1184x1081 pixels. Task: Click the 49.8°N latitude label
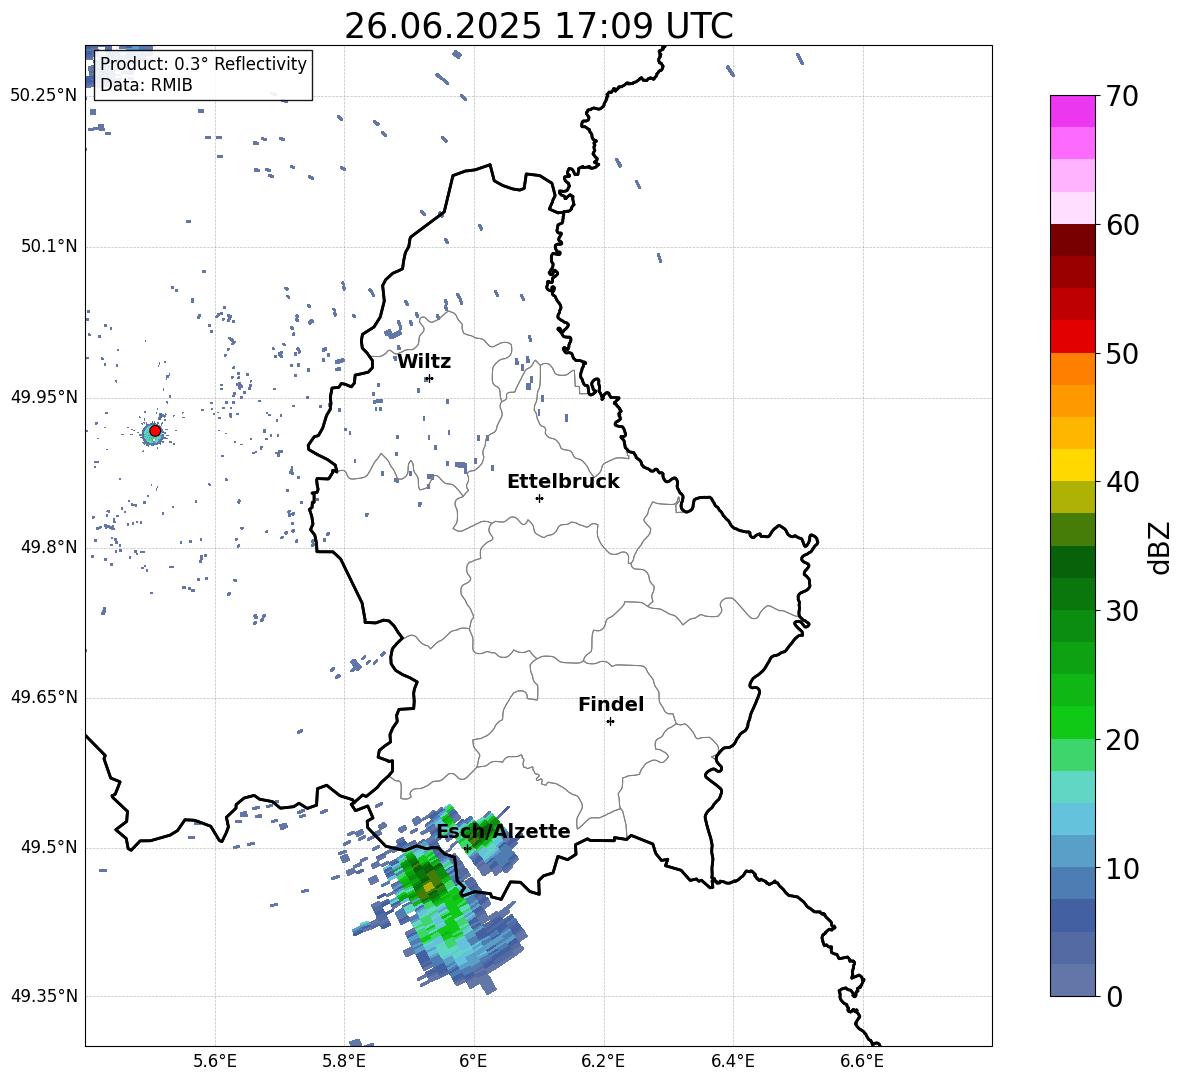point(49,547)
